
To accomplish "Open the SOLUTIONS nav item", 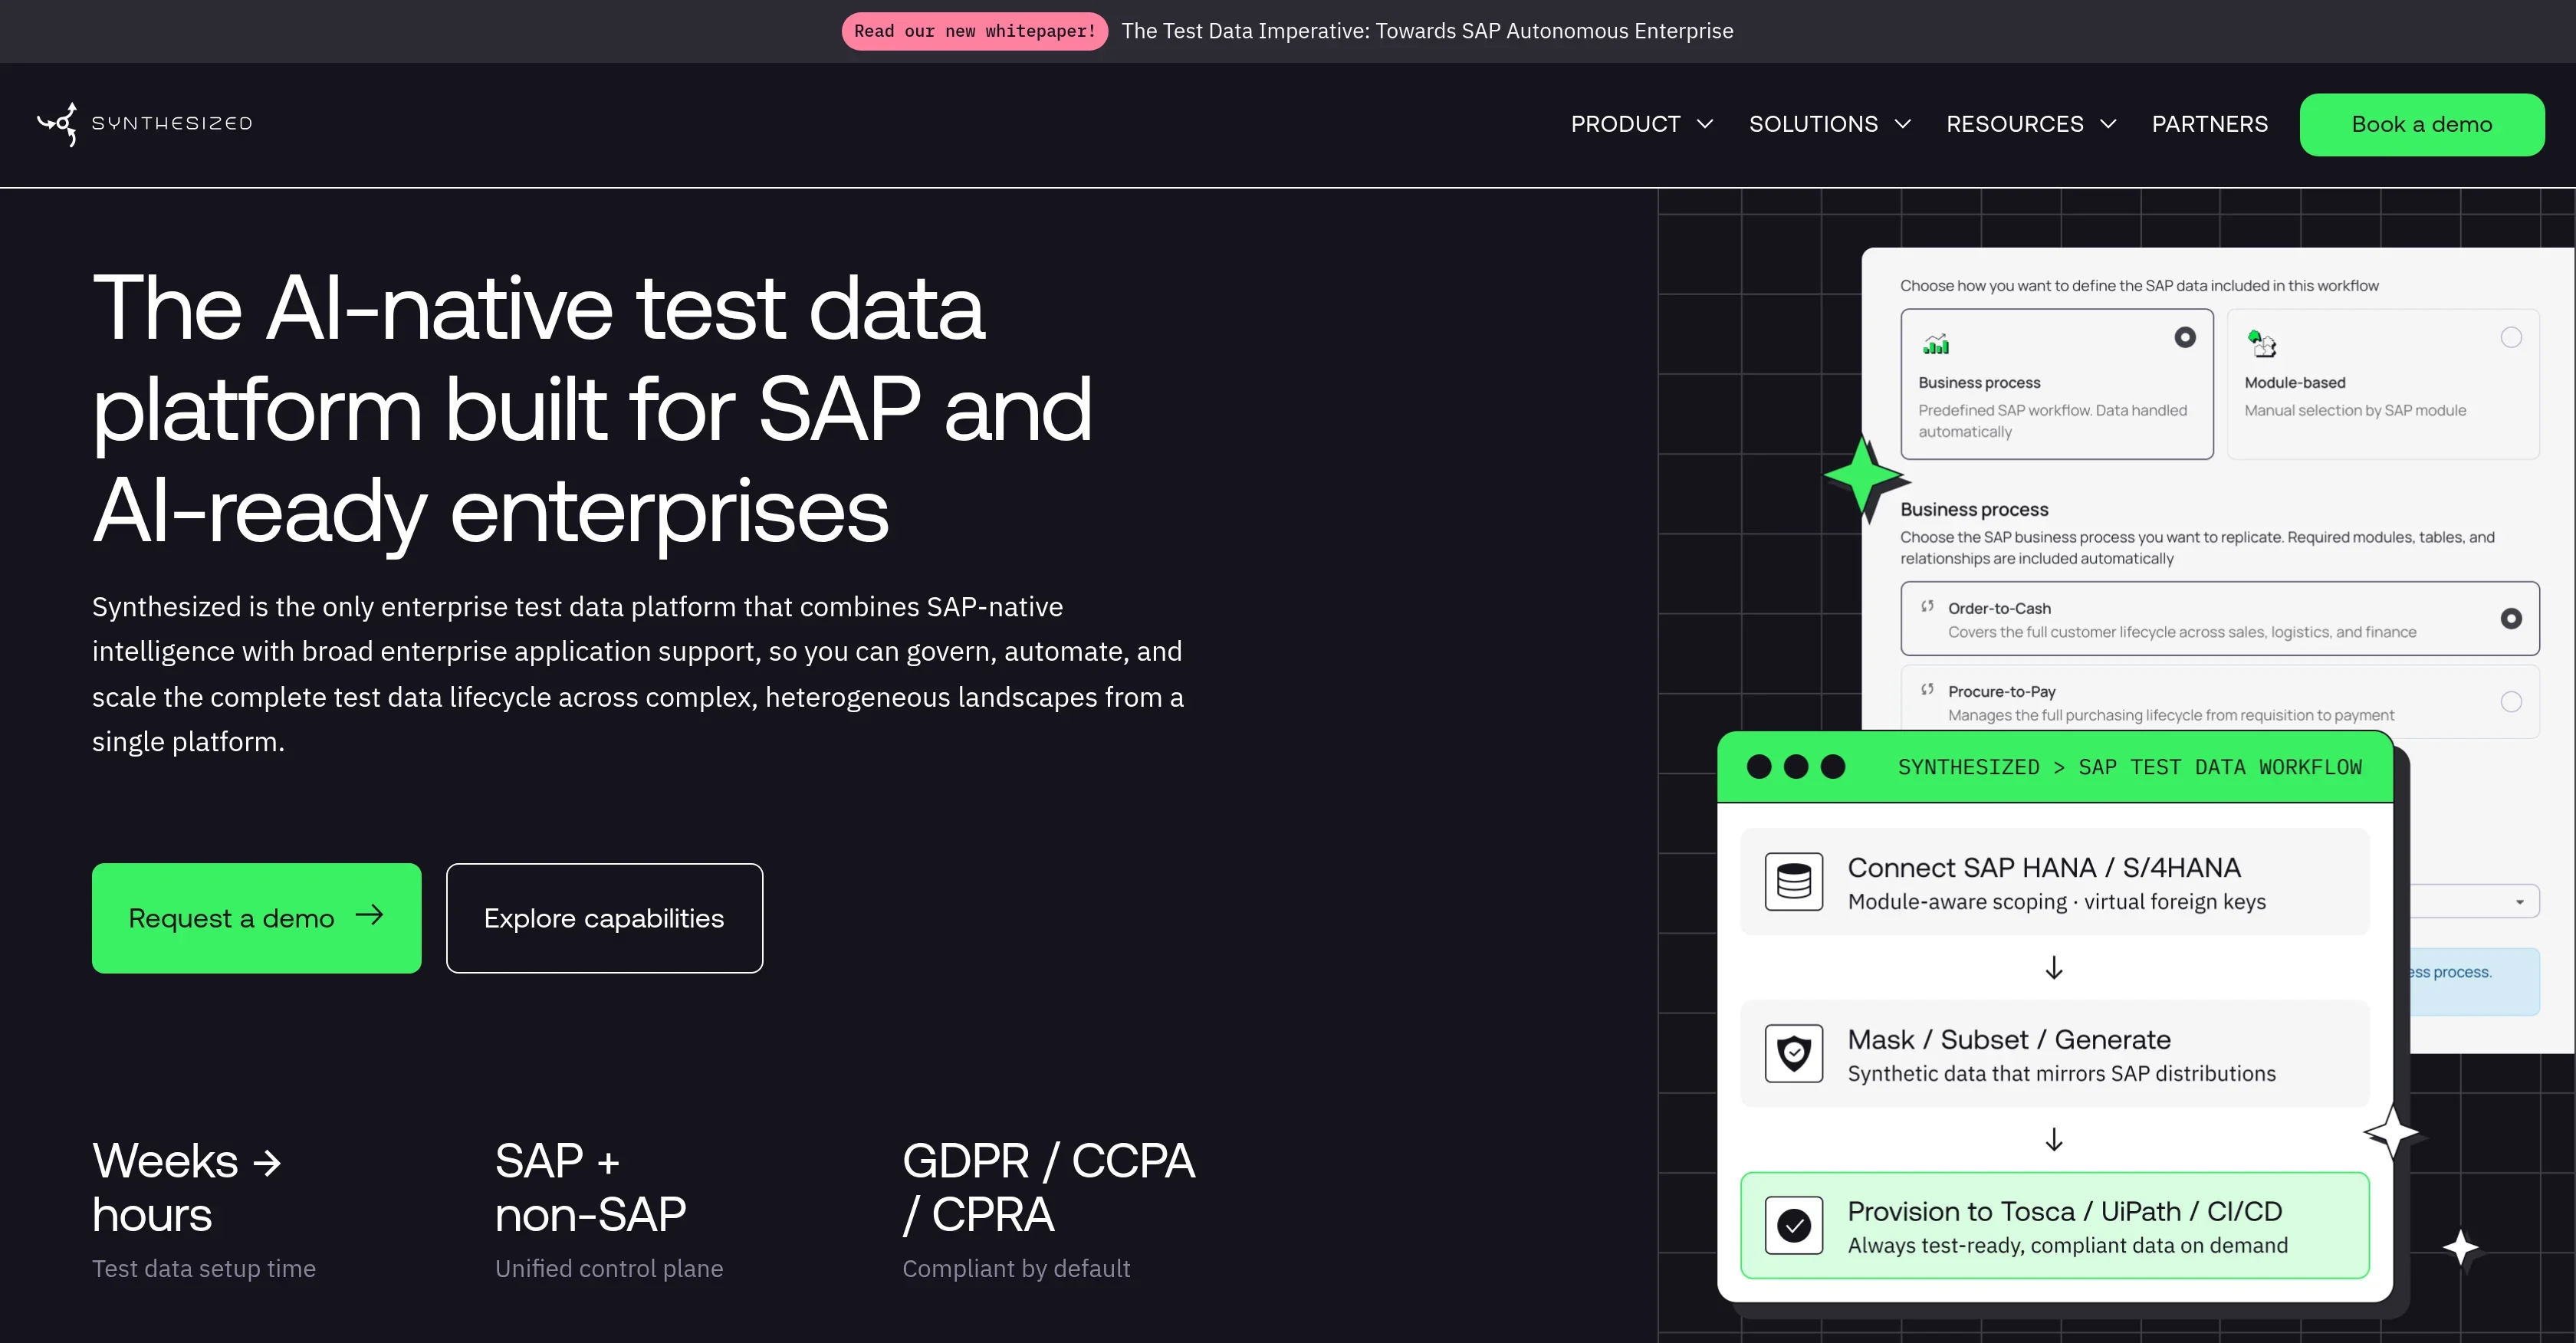I will tap(1813, 124).
